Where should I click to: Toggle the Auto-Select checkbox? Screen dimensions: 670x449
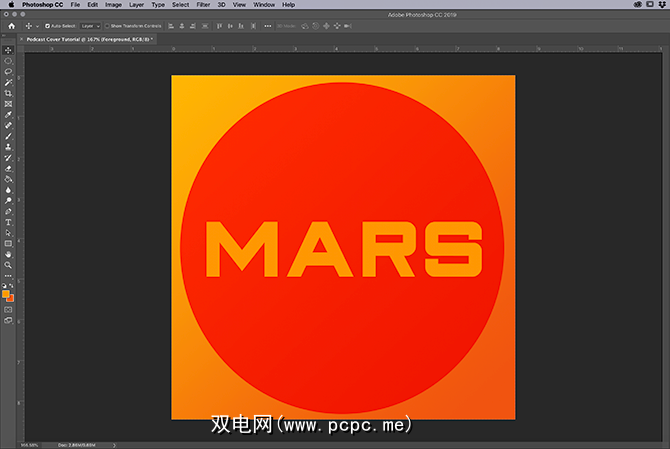pos(48,26)
